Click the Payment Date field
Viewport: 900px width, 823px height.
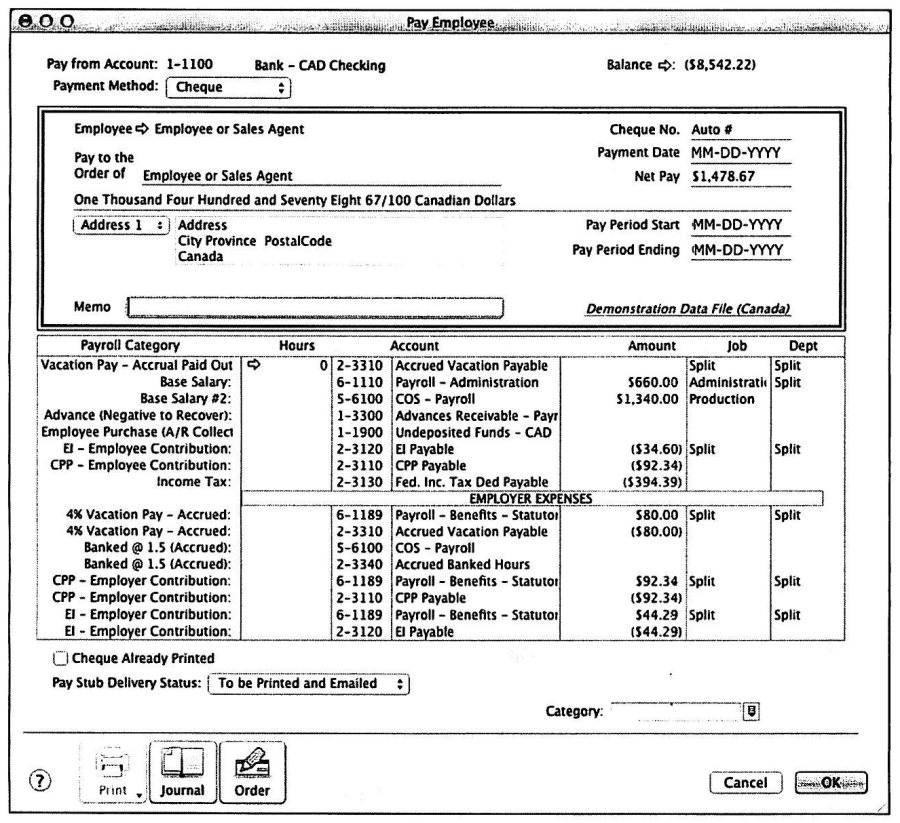740,153
